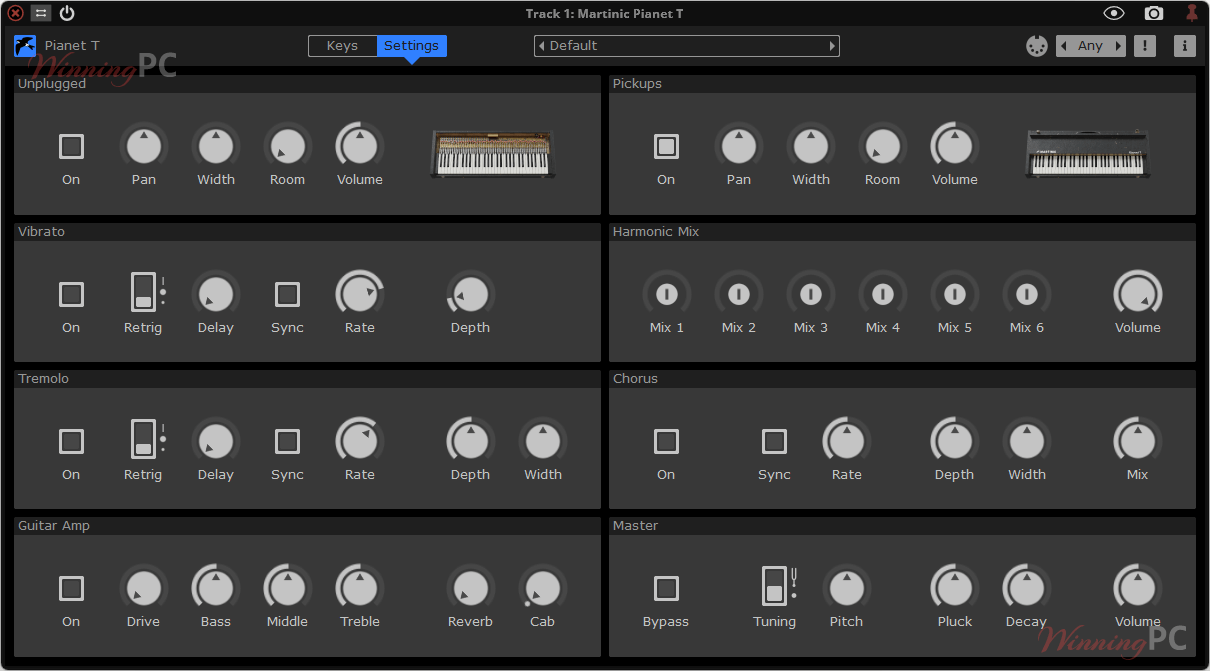Screen dimensions: 1210x671
Task: Click the swap arrows icon in title bar
Action: [41, 13]
